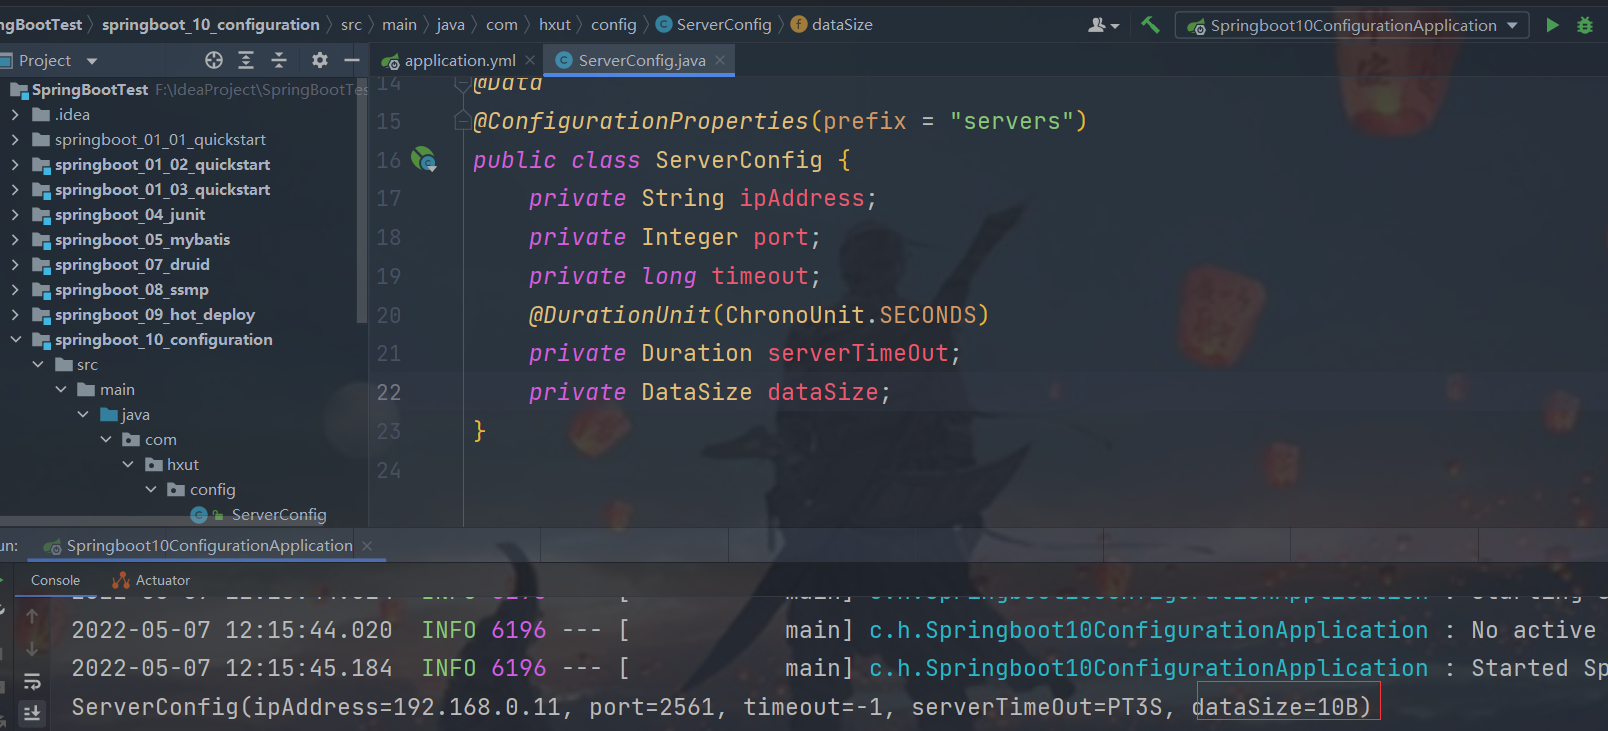The height and width of the screenshot is (731, 1608).
Task: Click the Actuator branch icon
Action: (121, 580)
